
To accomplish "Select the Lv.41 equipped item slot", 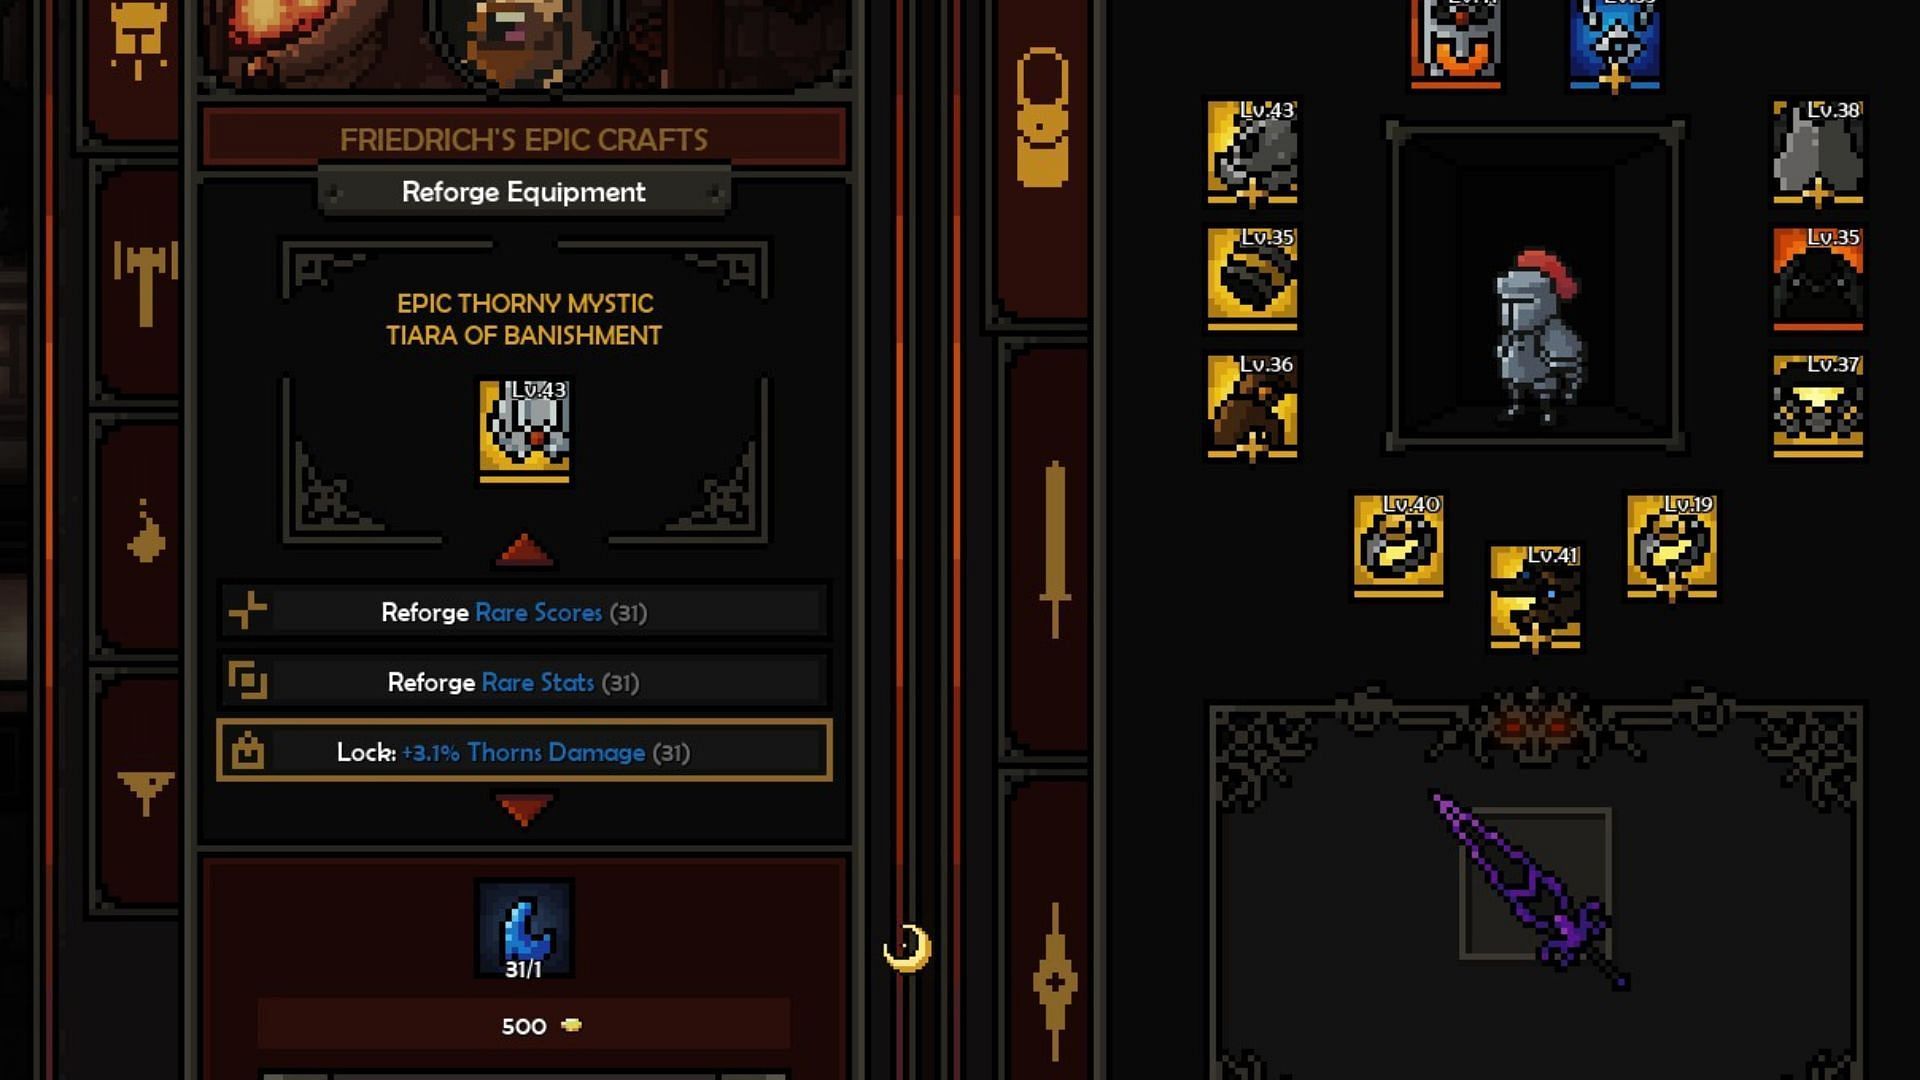I will point(1535,598).
